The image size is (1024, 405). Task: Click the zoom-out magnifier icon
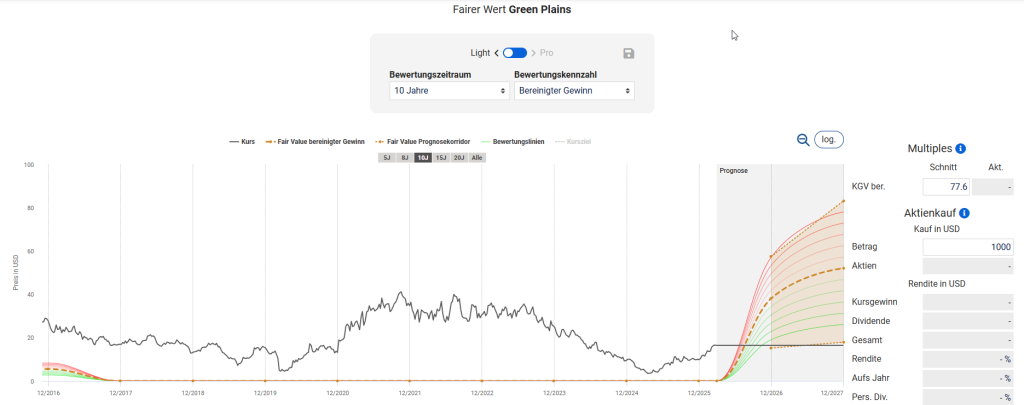tap(802, 140)
